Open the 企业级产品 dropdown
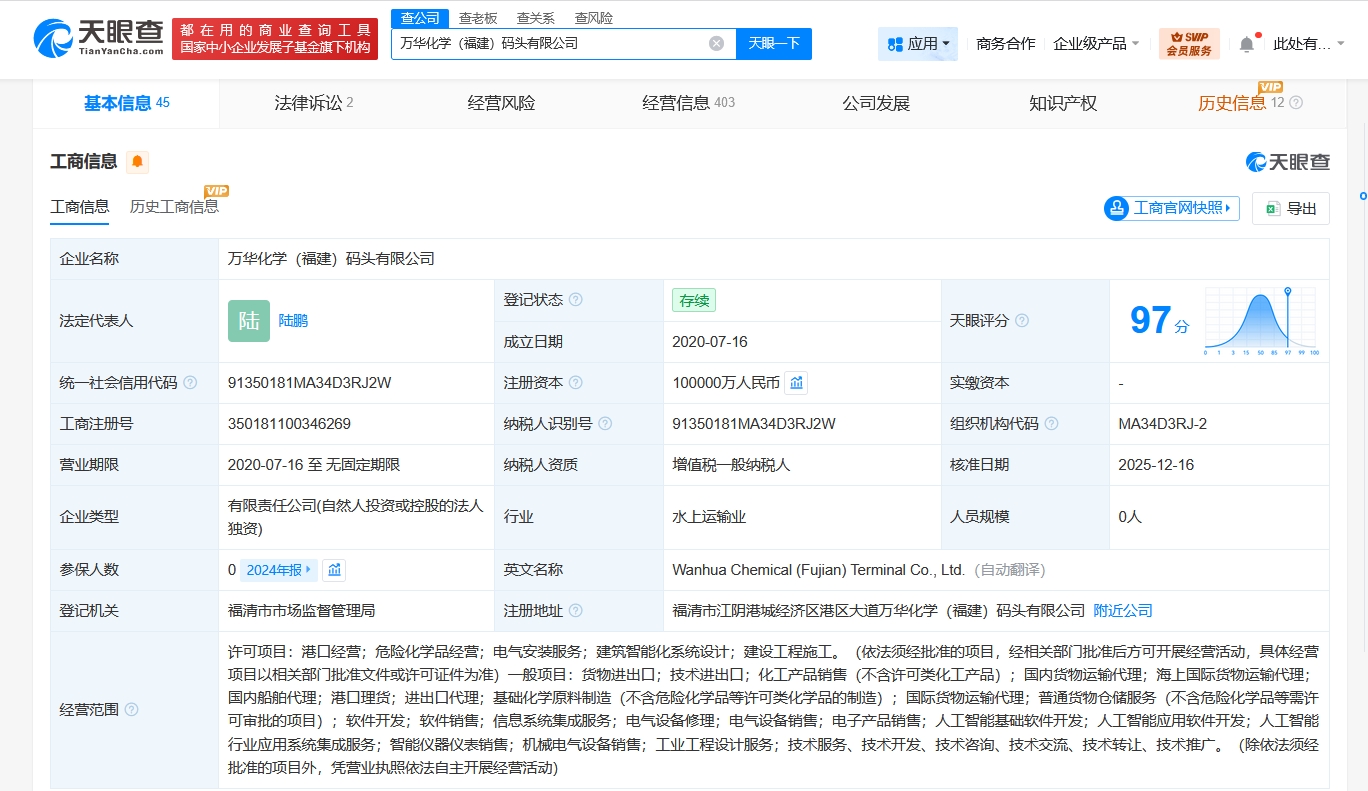 1096,44
